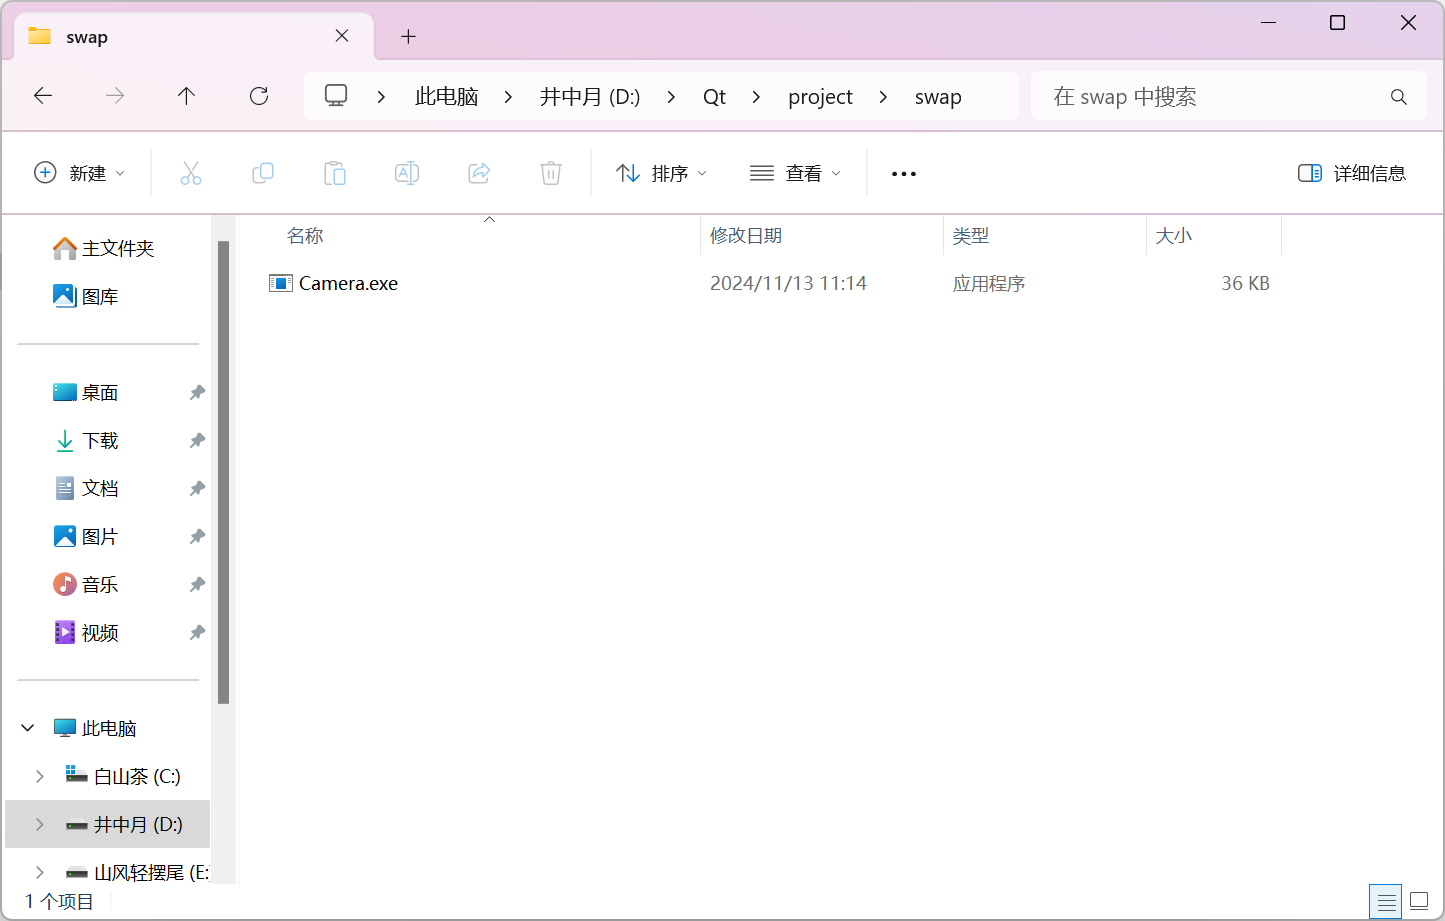Unpin 桌面 using its pin icon

[x=197, y=392]
